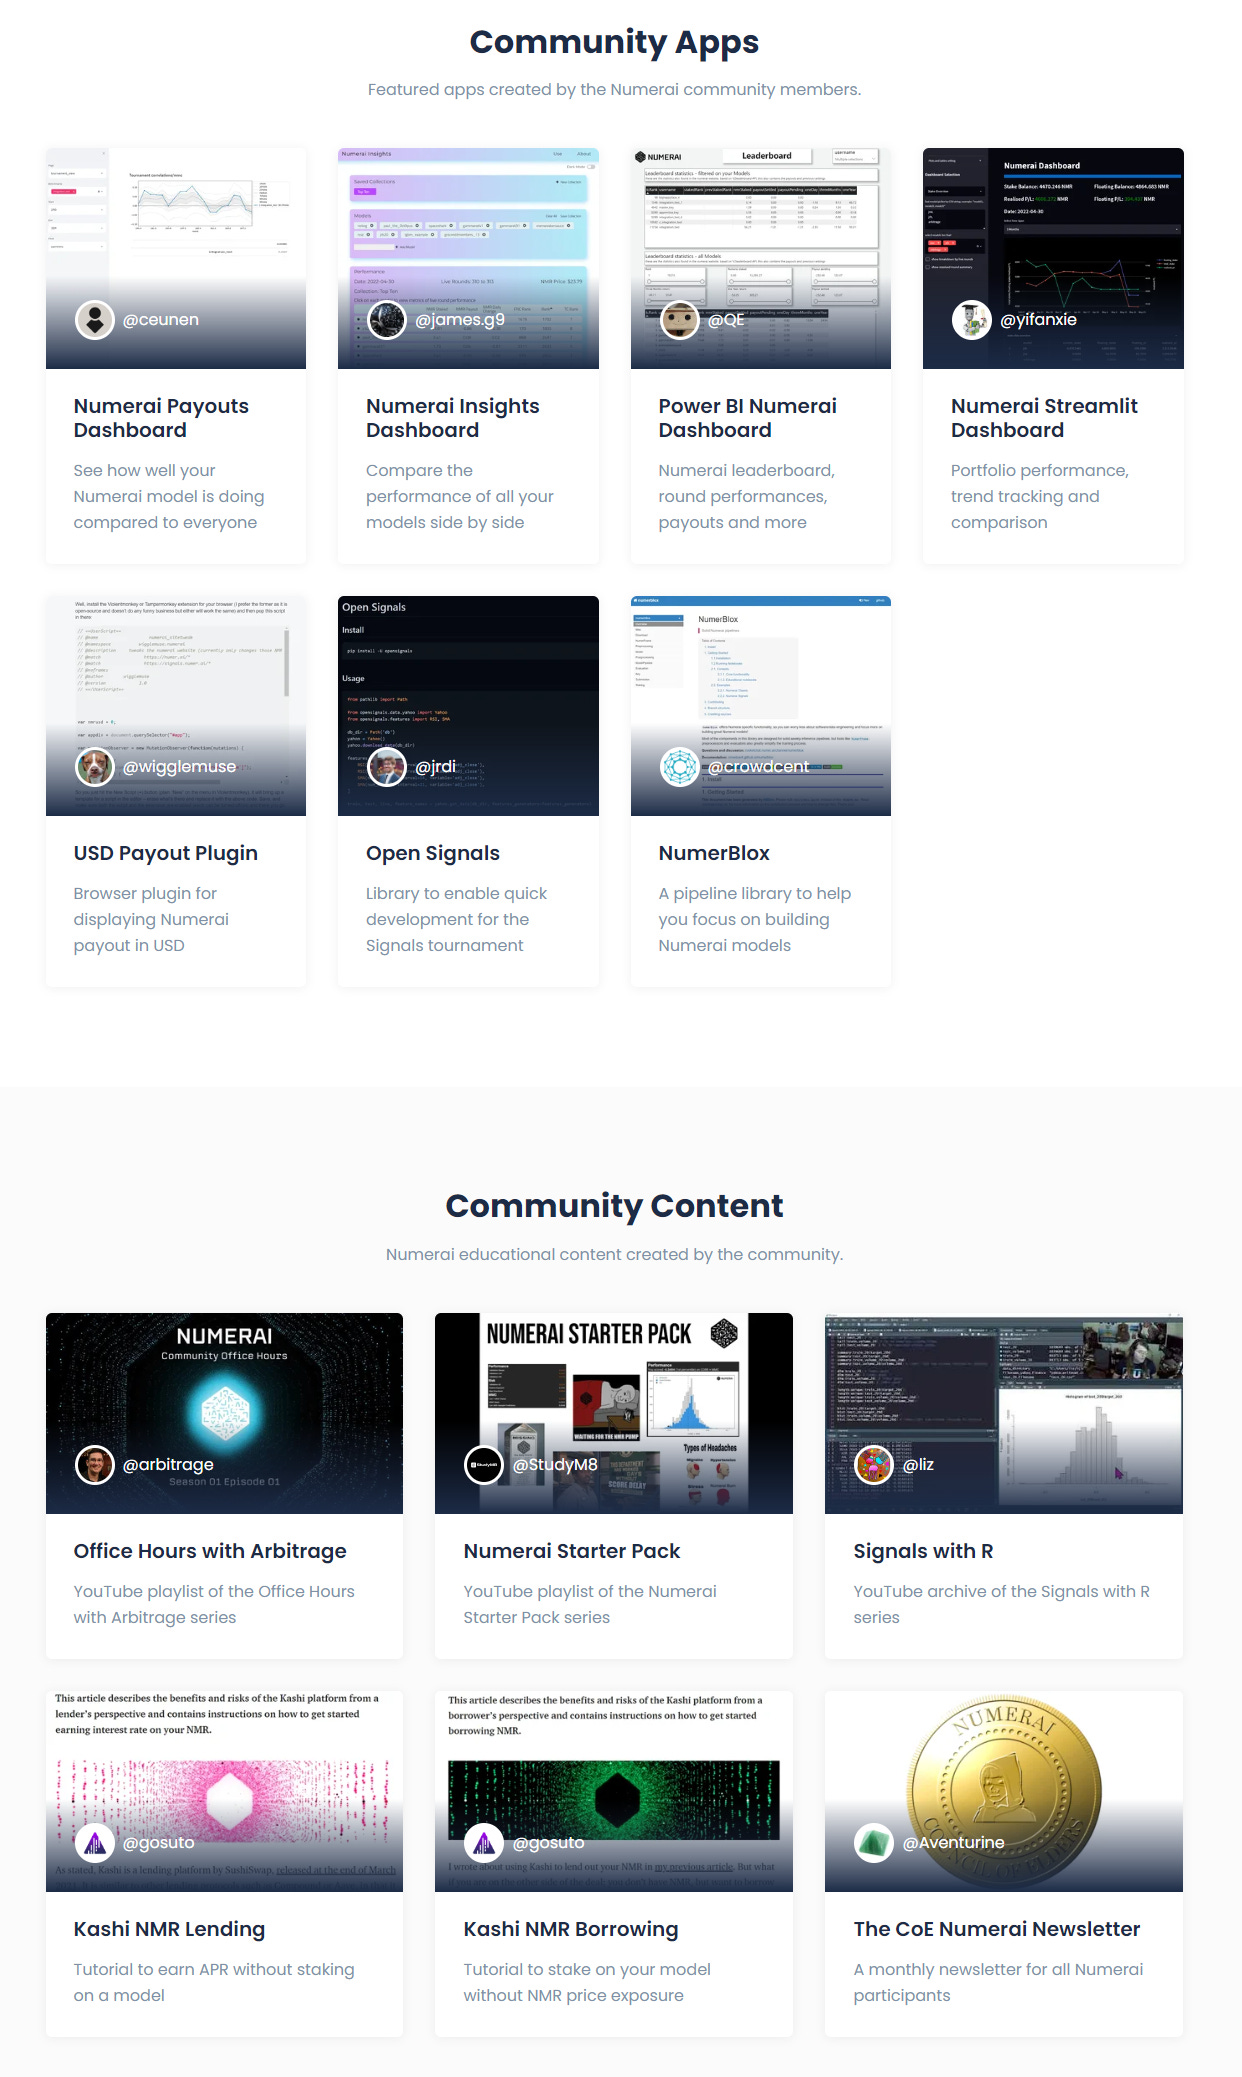Open Numerai Starter Pack banner thumbnail
Viewport: 1242px width, 2077px height.
(x=614, y=1413)
